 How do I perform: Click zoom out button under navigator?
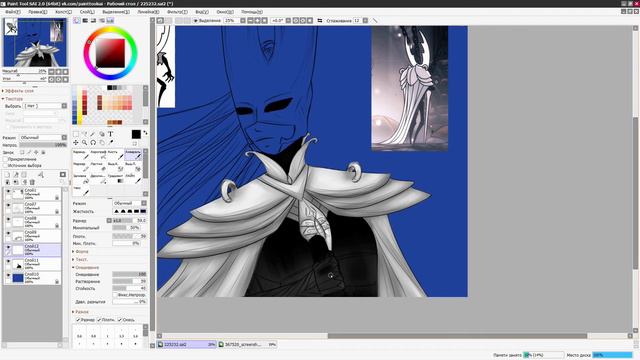(51, 71)
